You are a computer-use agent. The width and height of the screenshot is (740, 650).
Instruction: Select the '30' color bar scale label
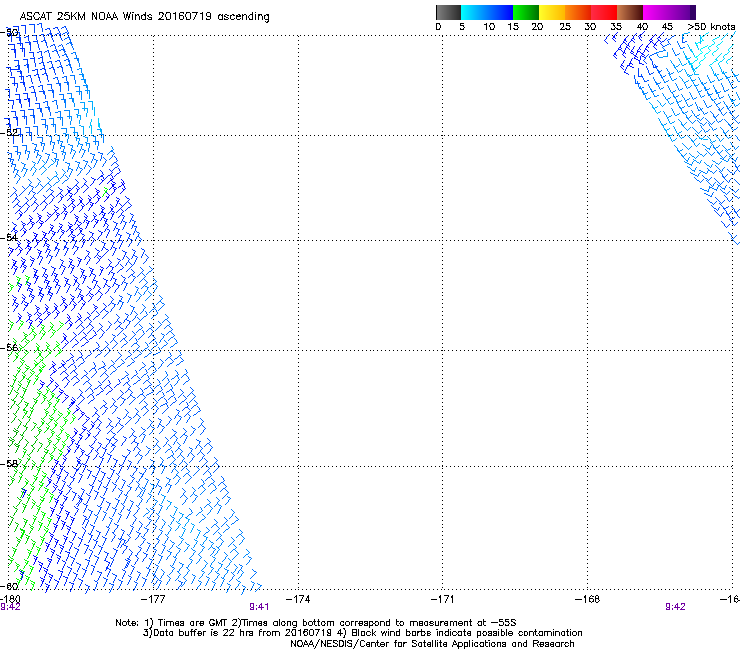click(x=590, y=27)
